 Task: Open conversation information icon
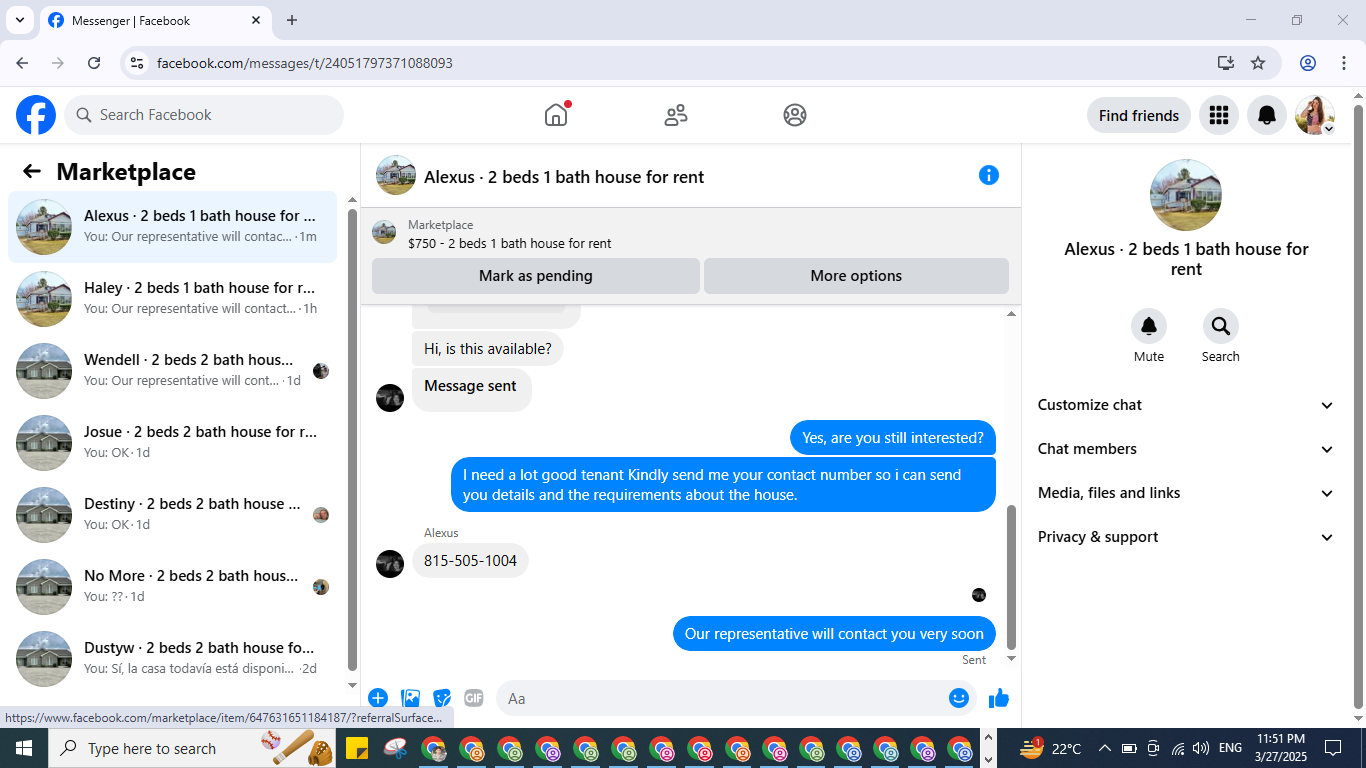coord(989,175)
